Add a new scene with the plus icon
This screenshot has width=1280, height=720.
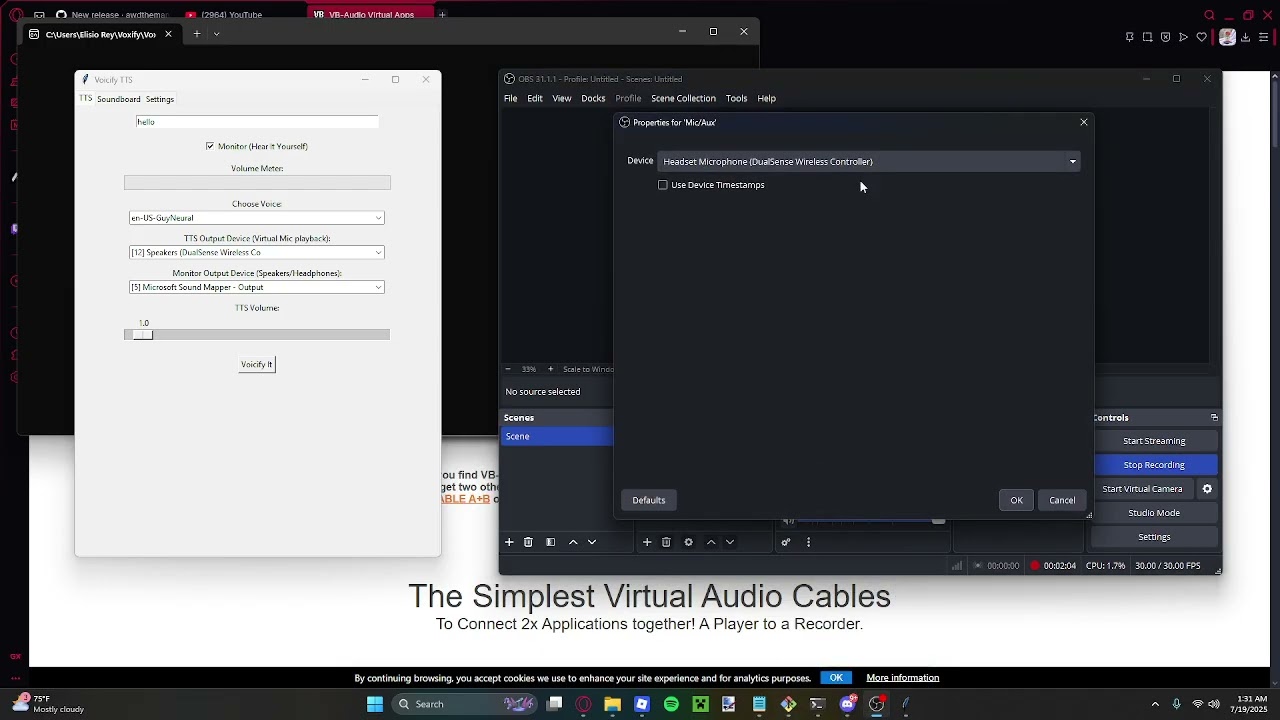click(509, 542)
